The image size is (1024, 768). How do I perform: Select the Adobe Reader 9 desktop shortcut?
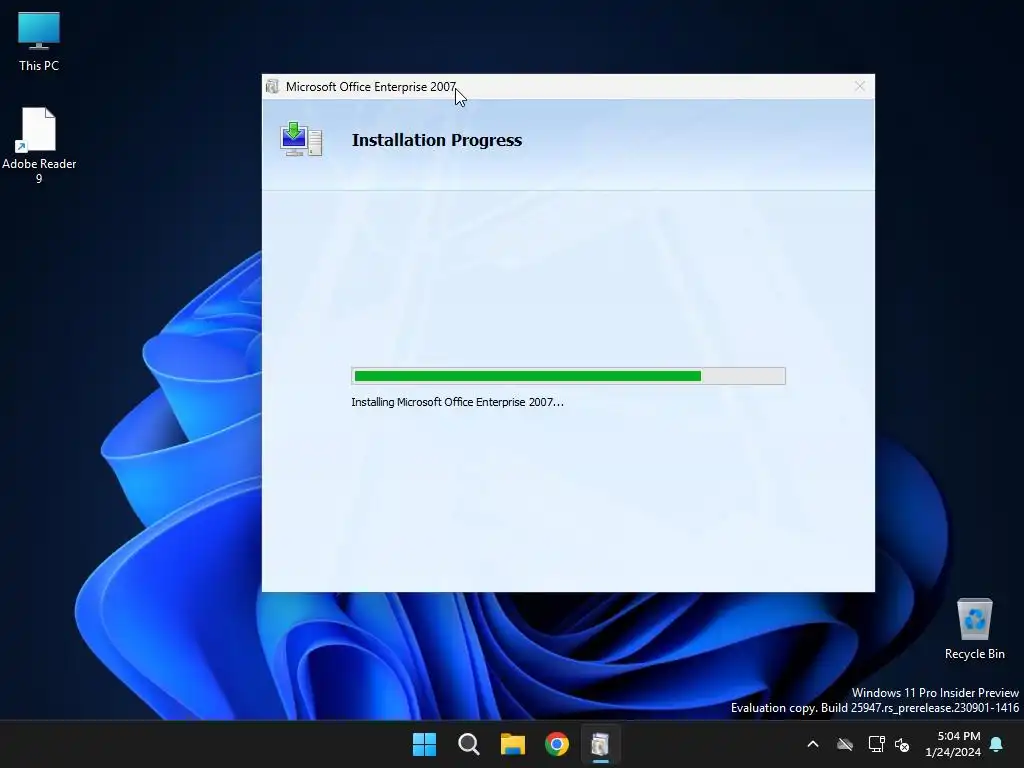click(x=39, y=145)
